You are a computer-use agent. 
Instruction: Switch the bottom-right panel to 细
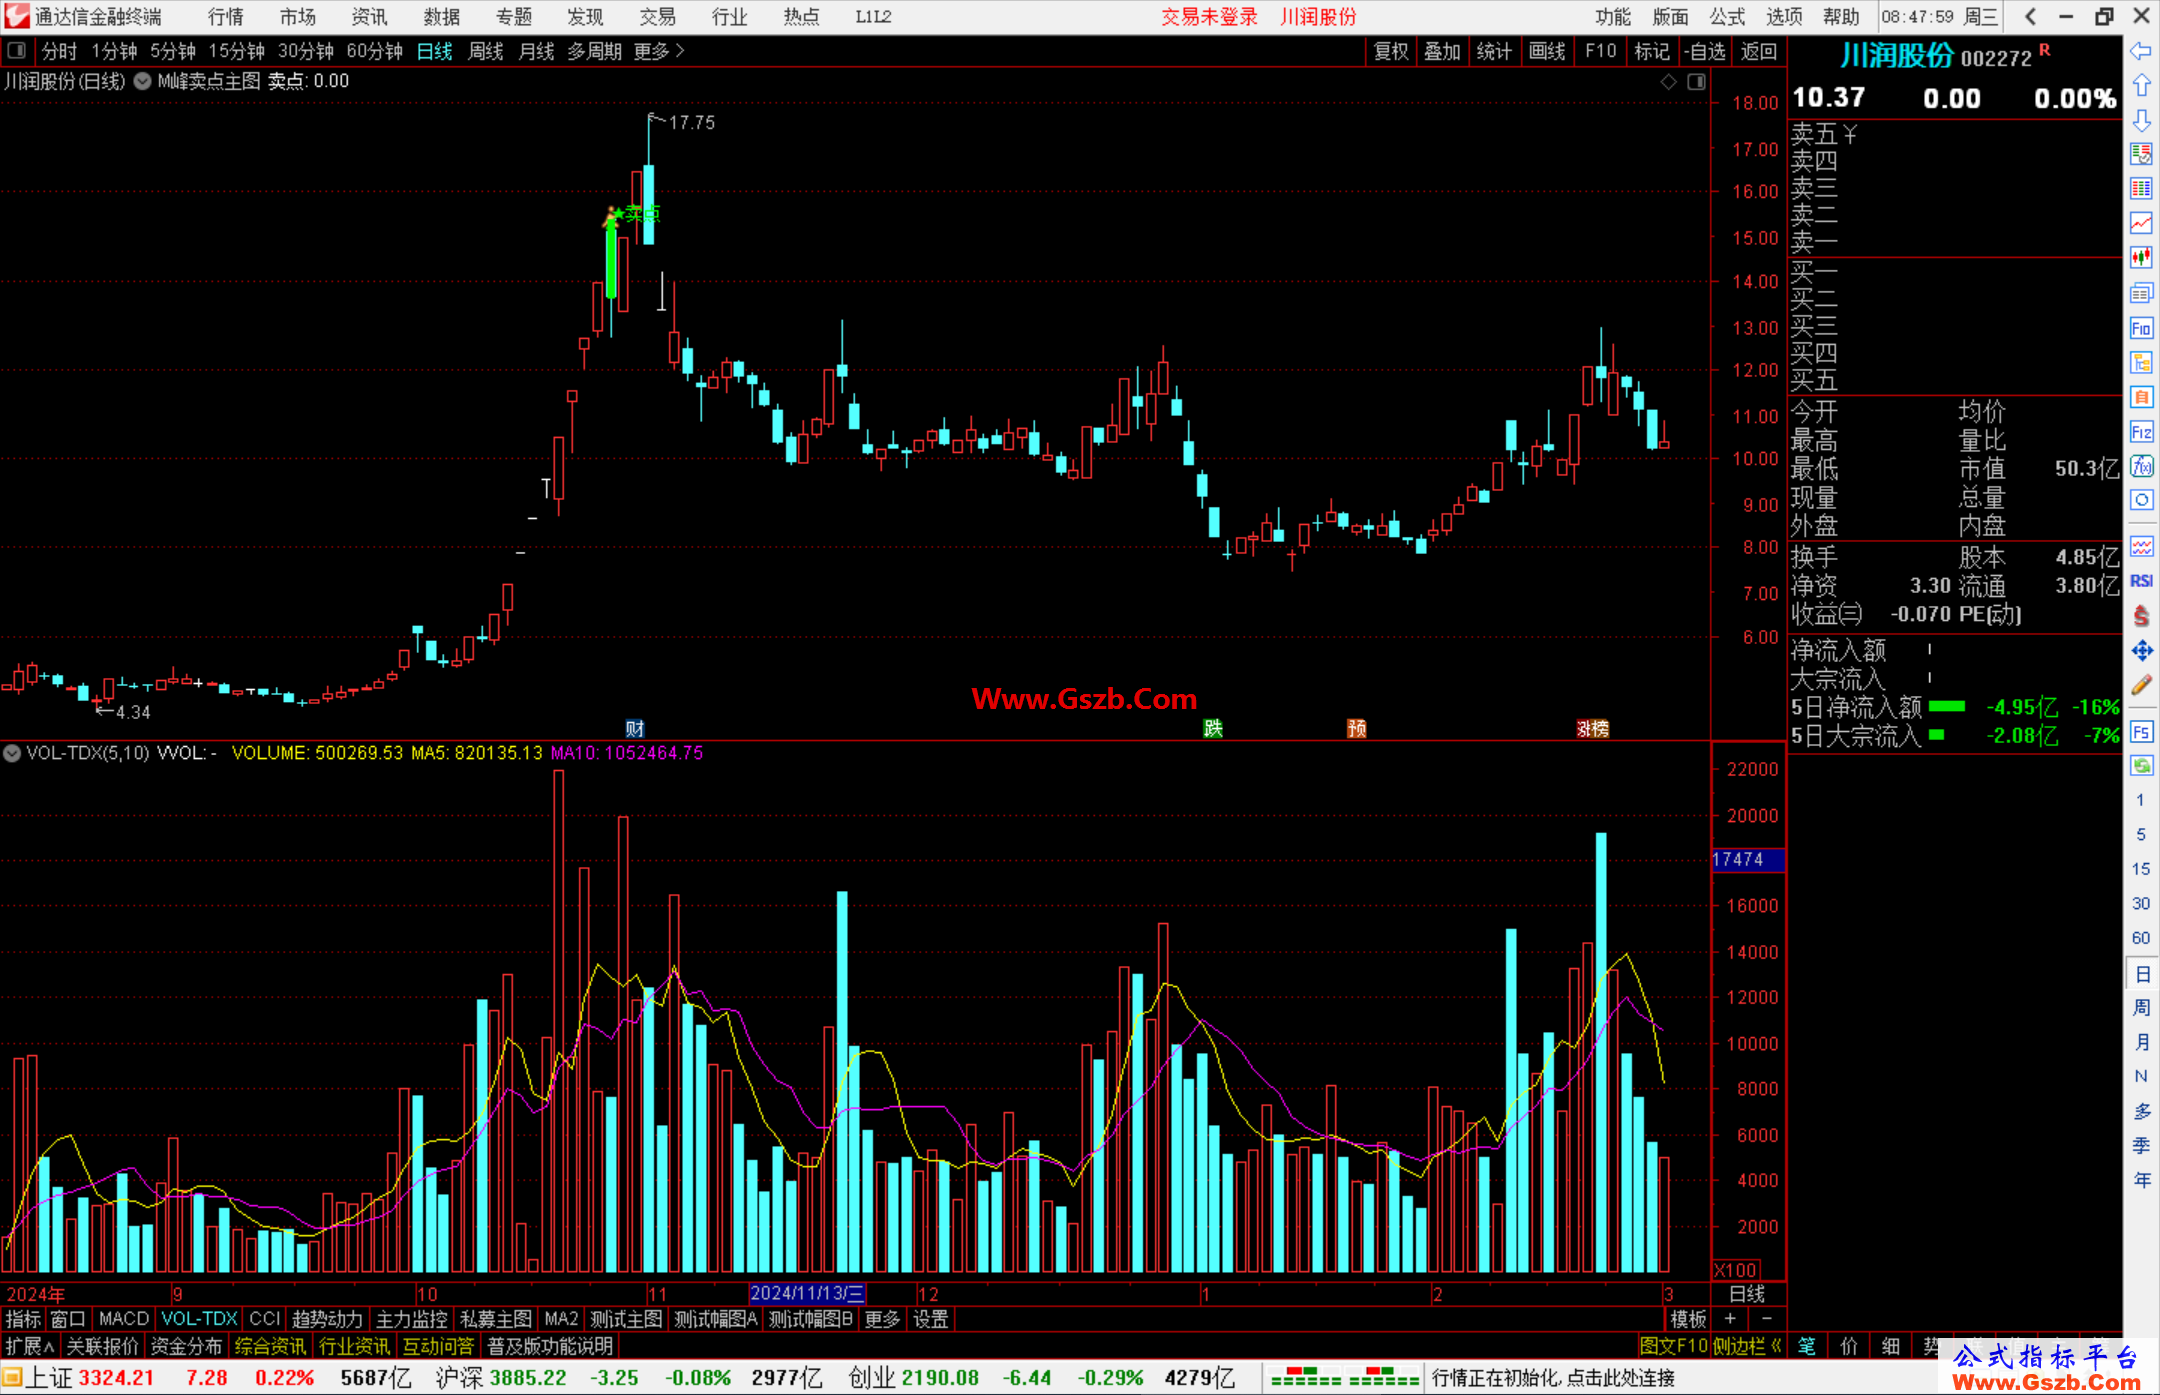[1890, 1346]
